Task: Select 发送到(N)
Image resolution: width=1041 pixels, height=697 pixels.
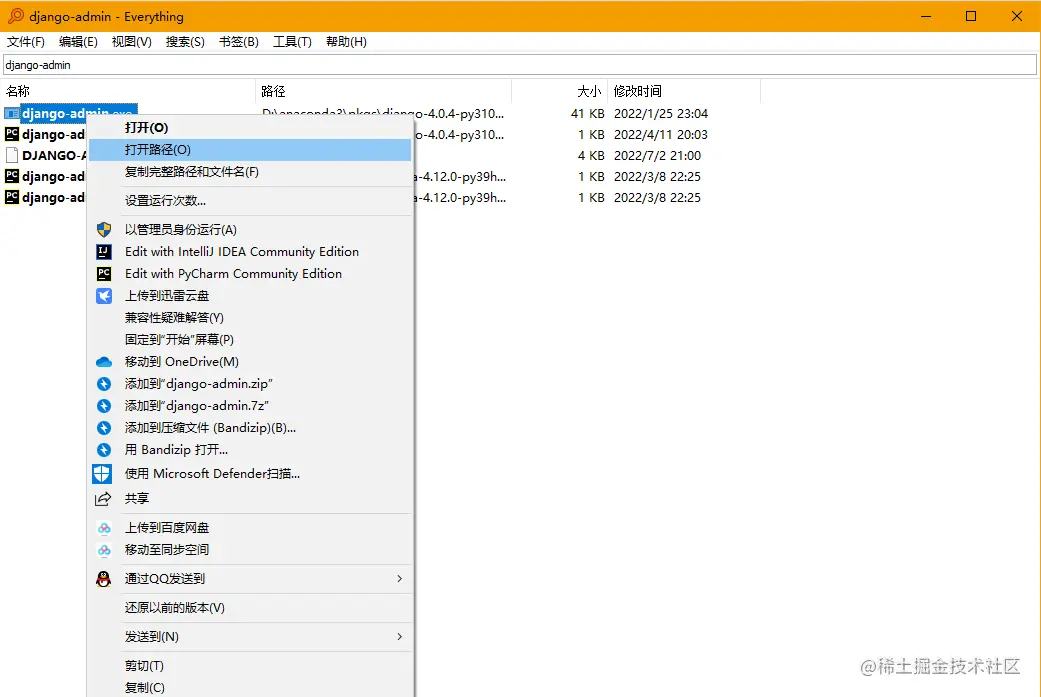Action: (x=250, y=637)
